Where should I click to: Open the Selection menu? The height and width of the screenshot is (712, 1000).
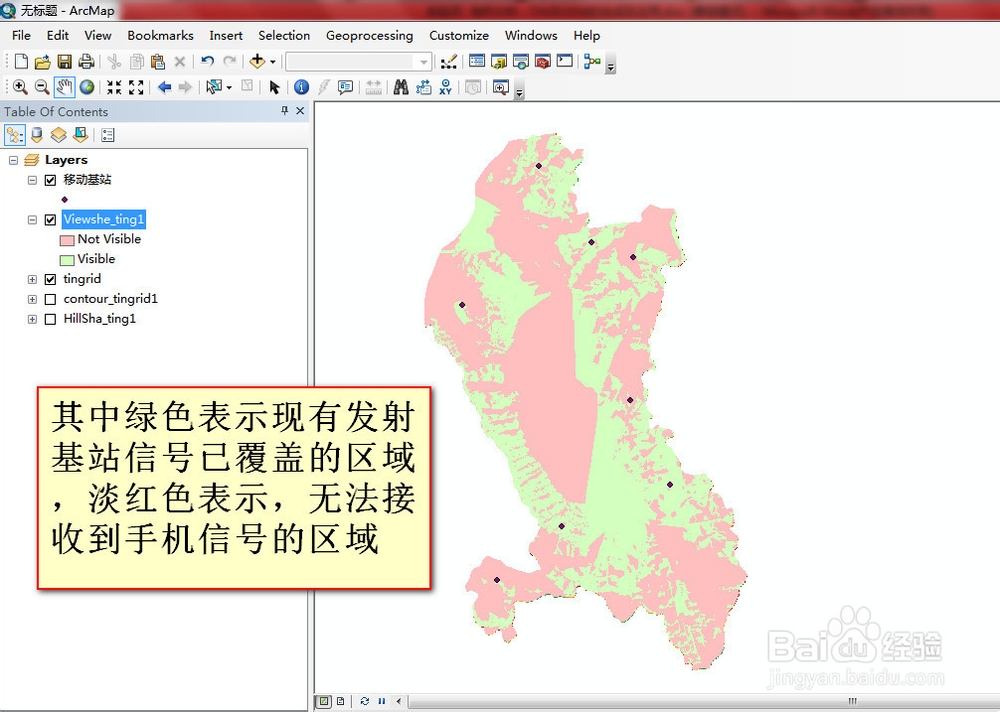tap(284, 36)
